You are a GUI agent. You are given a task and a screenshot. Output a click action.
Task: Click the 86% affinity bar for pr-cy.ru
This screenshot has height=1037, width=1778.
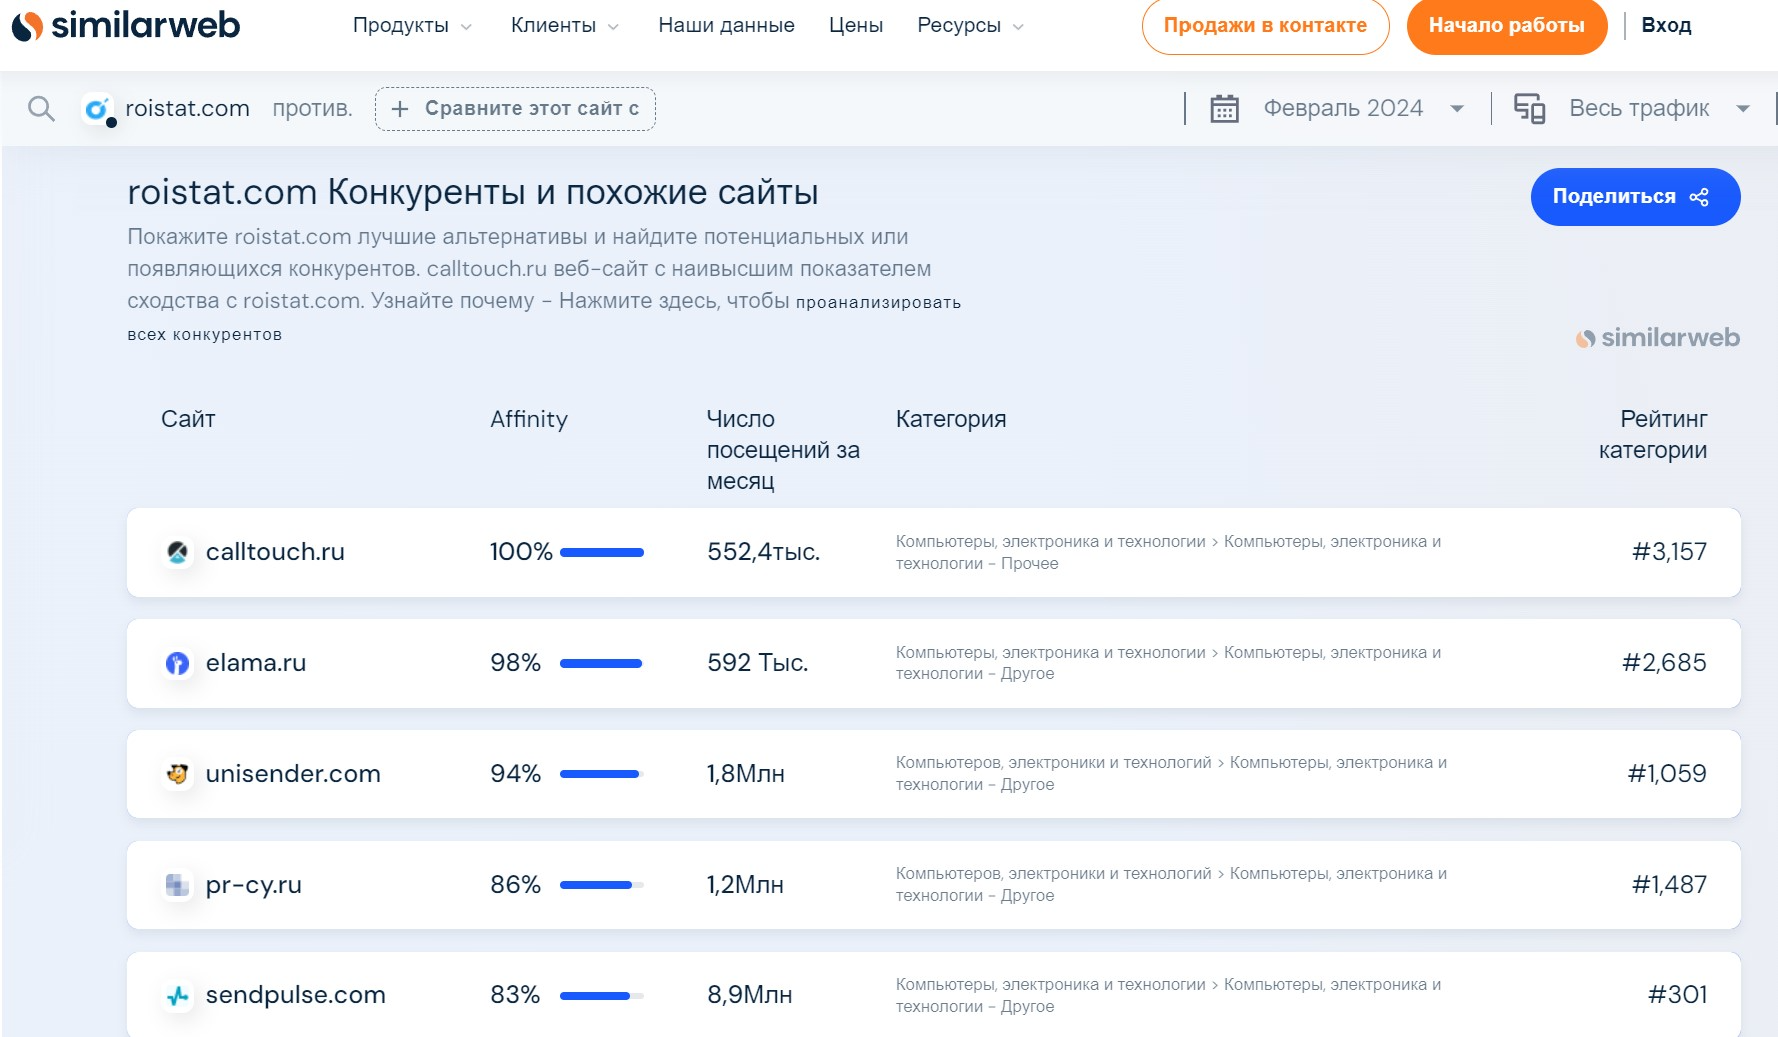point(602,885)
